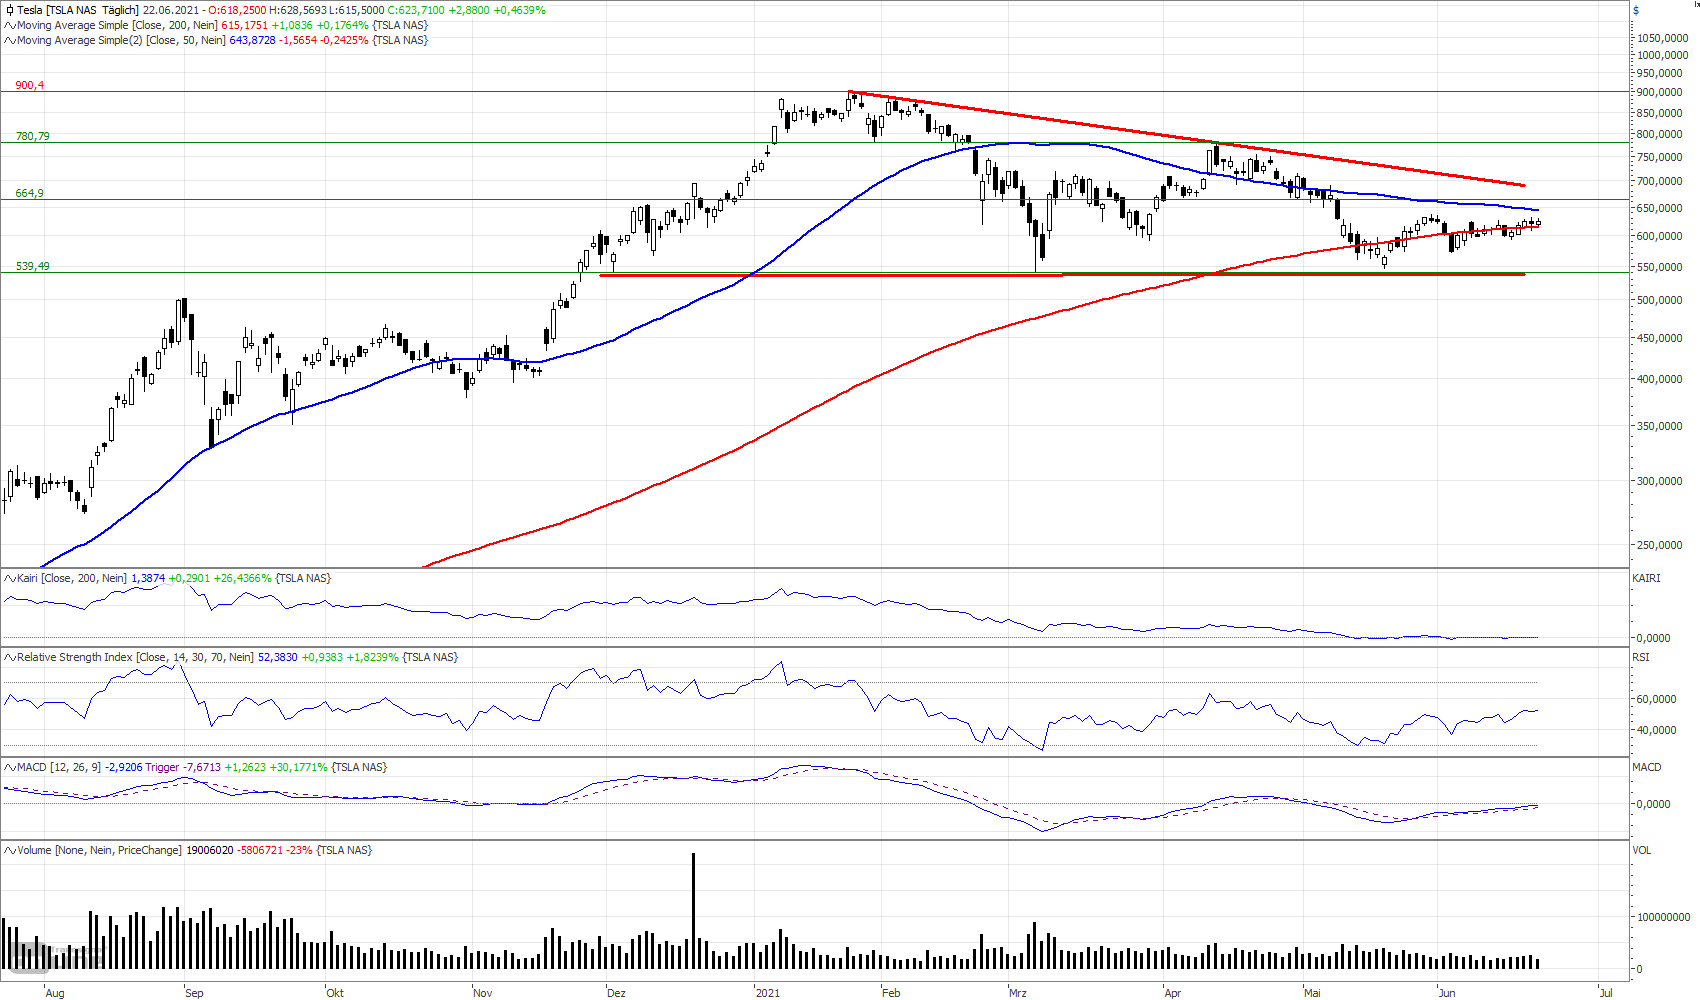Click the Volume [None, Nein, PriceChange] label
The width and height of the screenshot is (1700, 1000).
click(x=99, y=850)
